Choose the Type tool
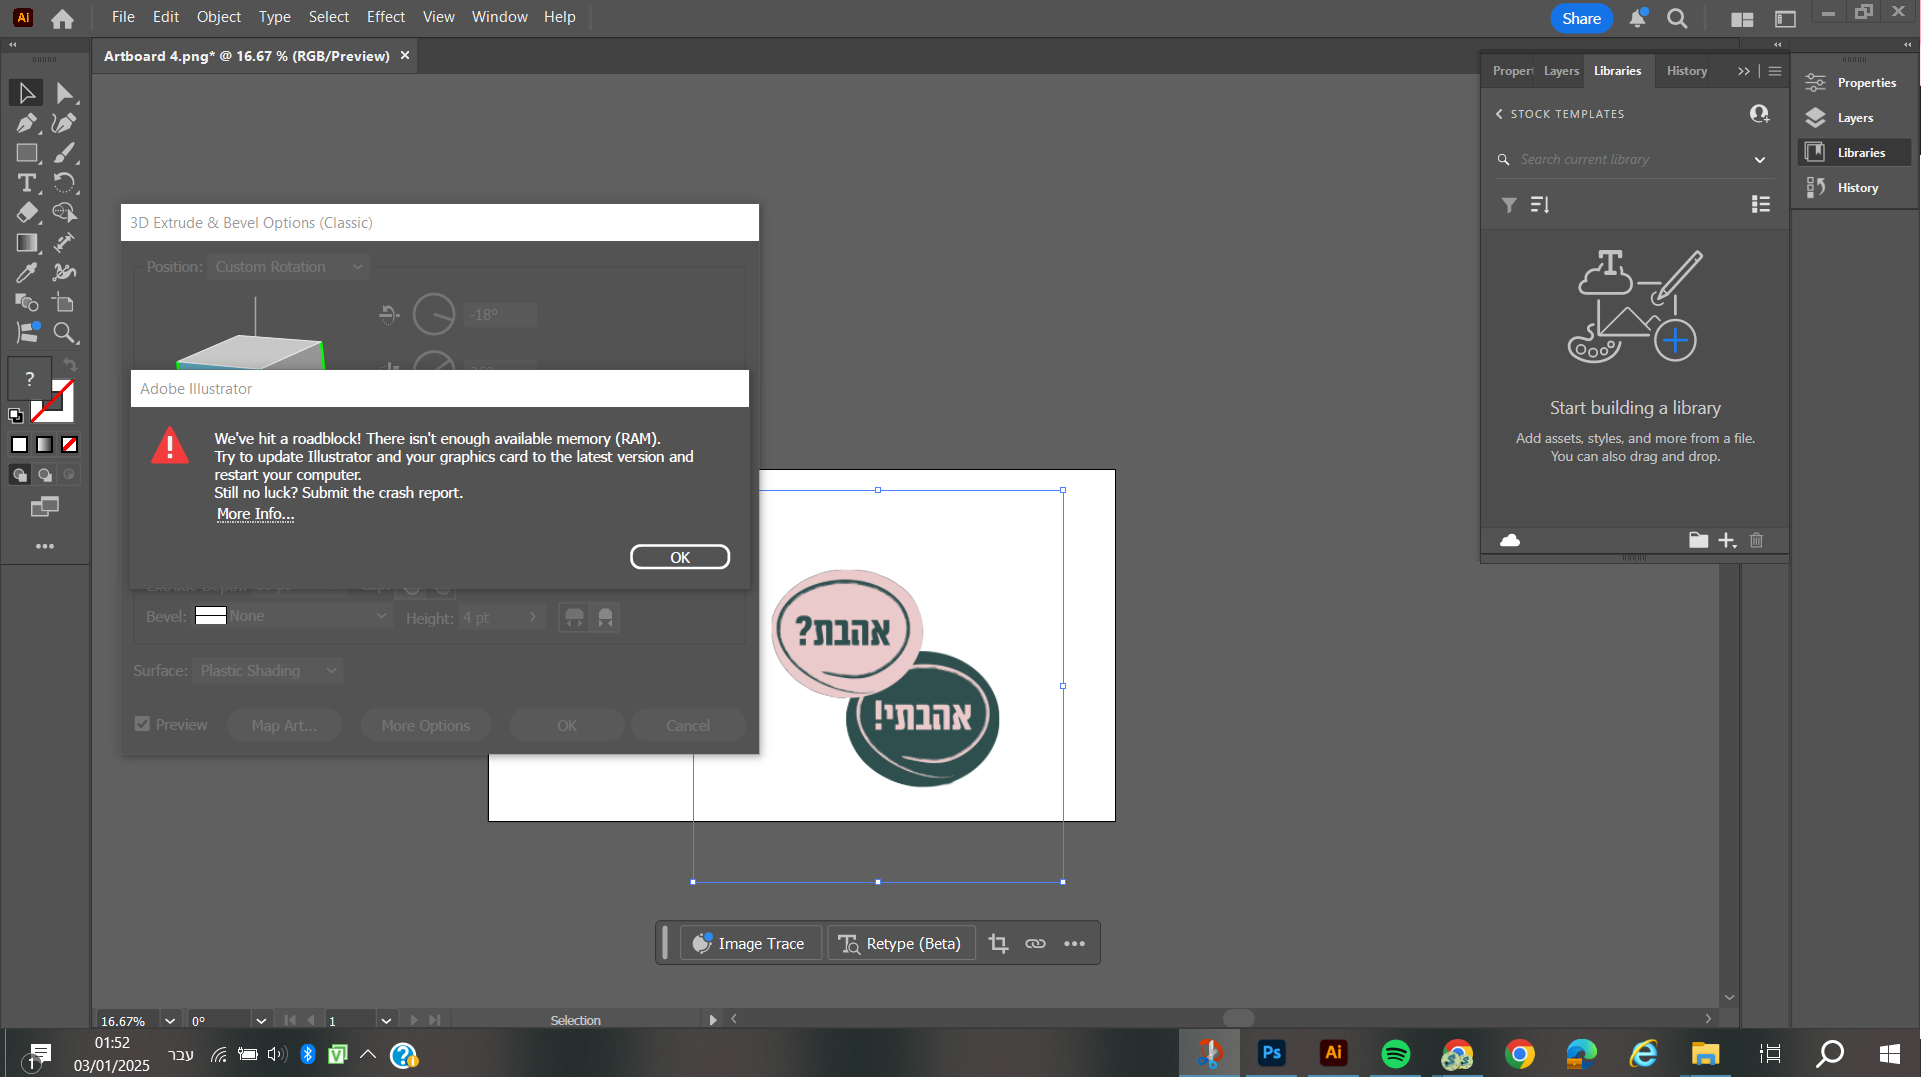 27,183
